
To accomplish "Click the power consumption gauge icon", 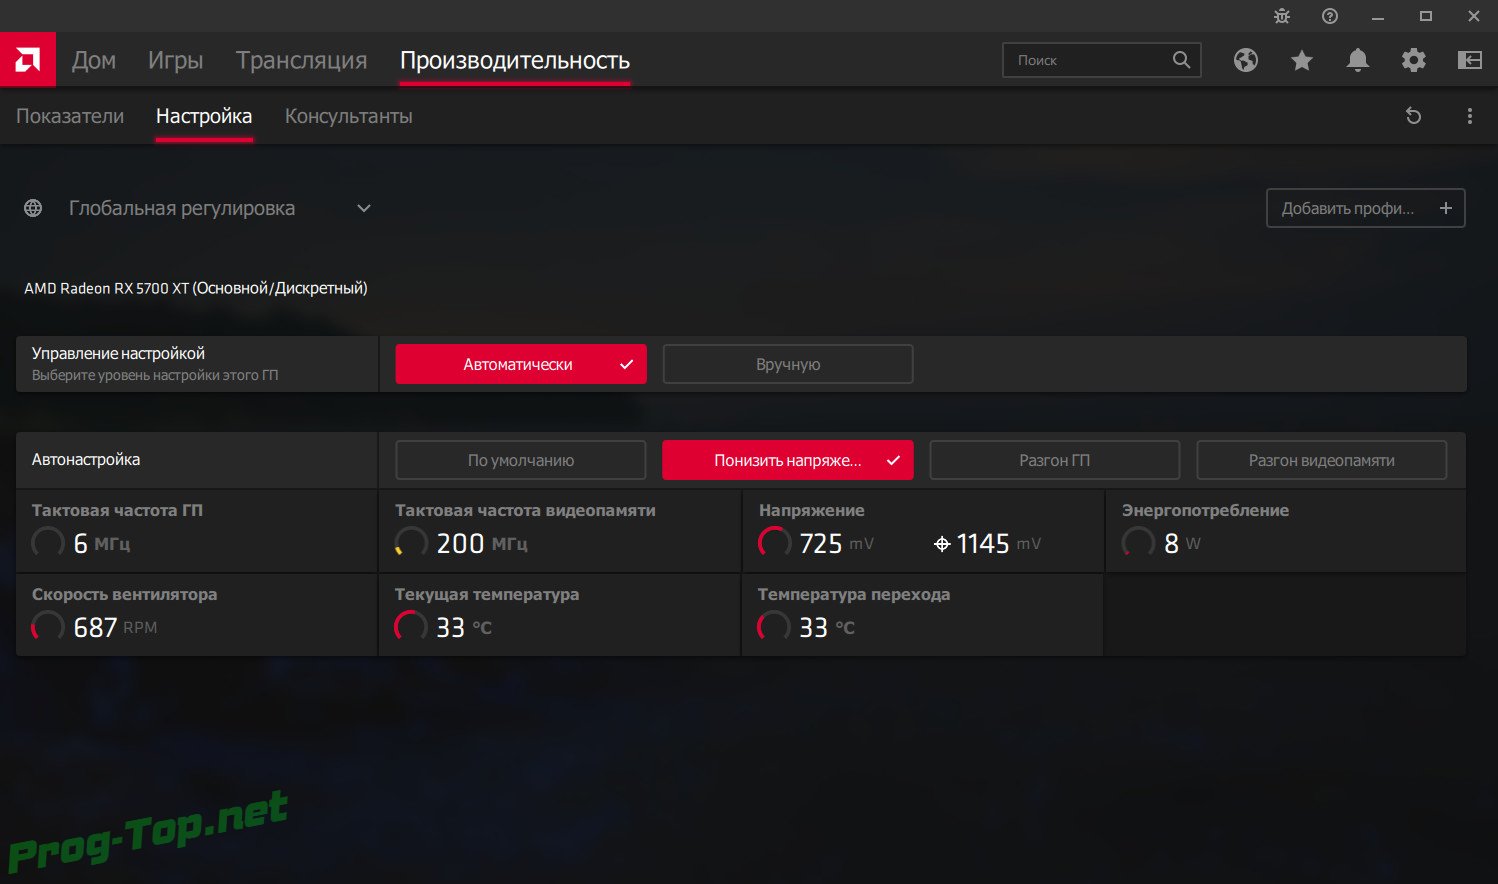I will [1138, 543].
